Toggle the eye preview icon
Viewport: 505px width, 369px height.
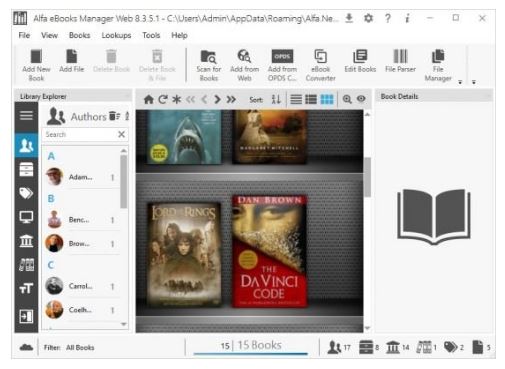361,99
